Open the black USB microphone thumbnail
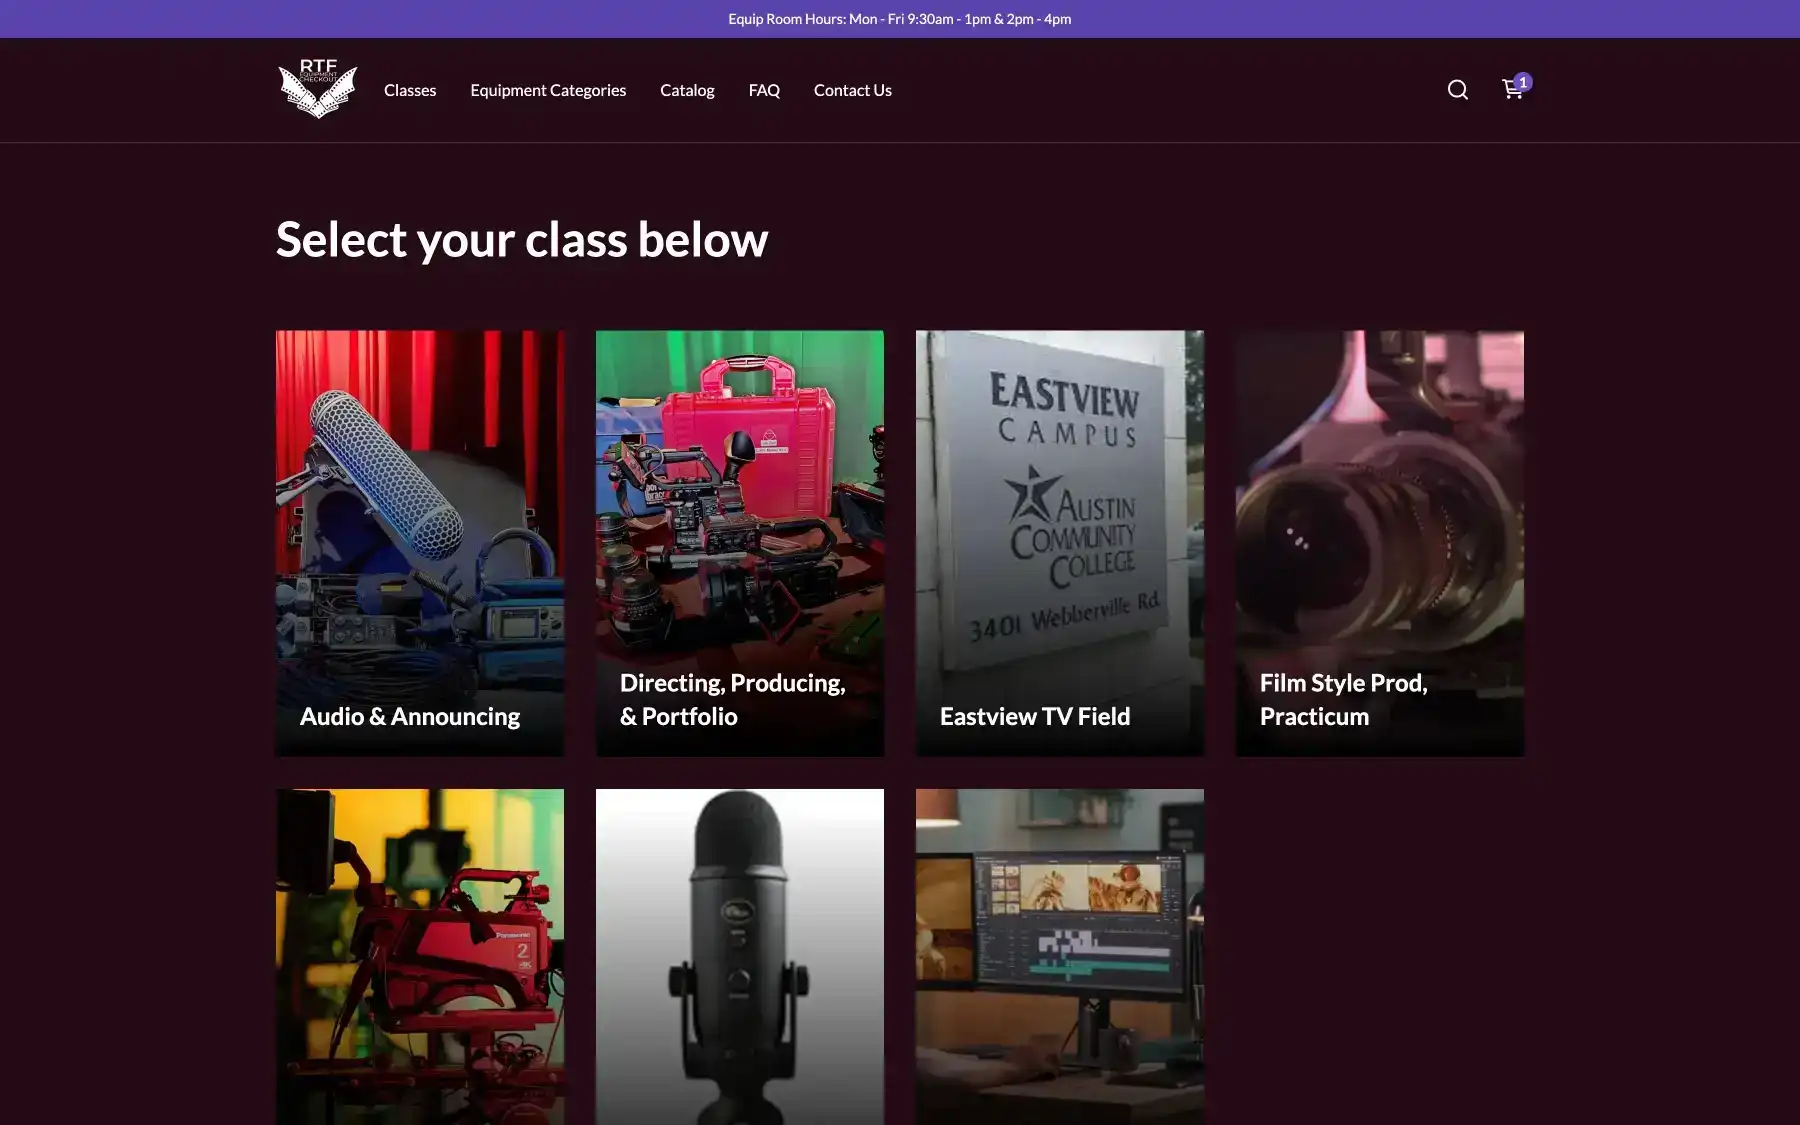This screenshot has width=1800, height=1125. click(740, 956)
